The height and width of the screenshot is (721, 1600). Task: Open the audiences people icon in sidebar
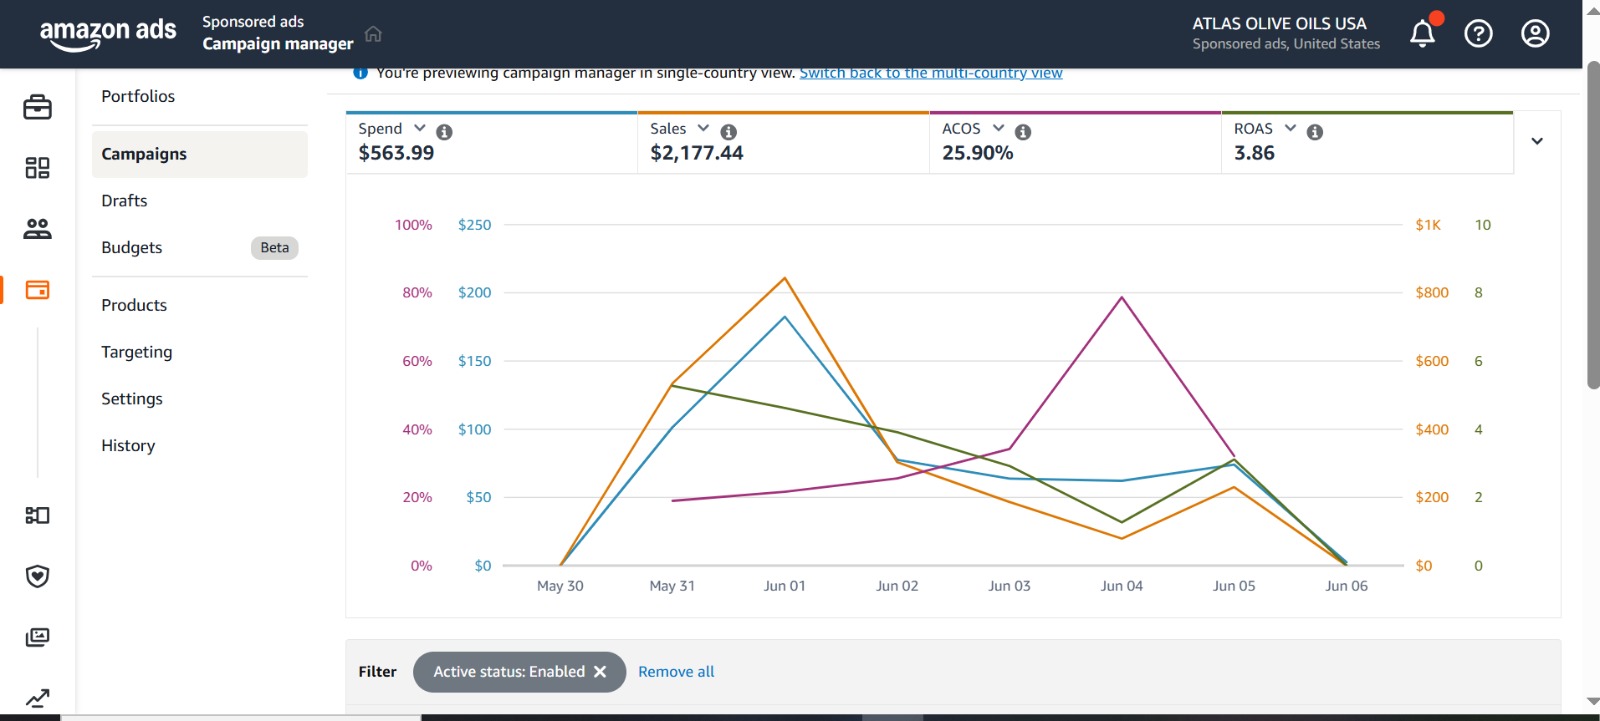37,229
